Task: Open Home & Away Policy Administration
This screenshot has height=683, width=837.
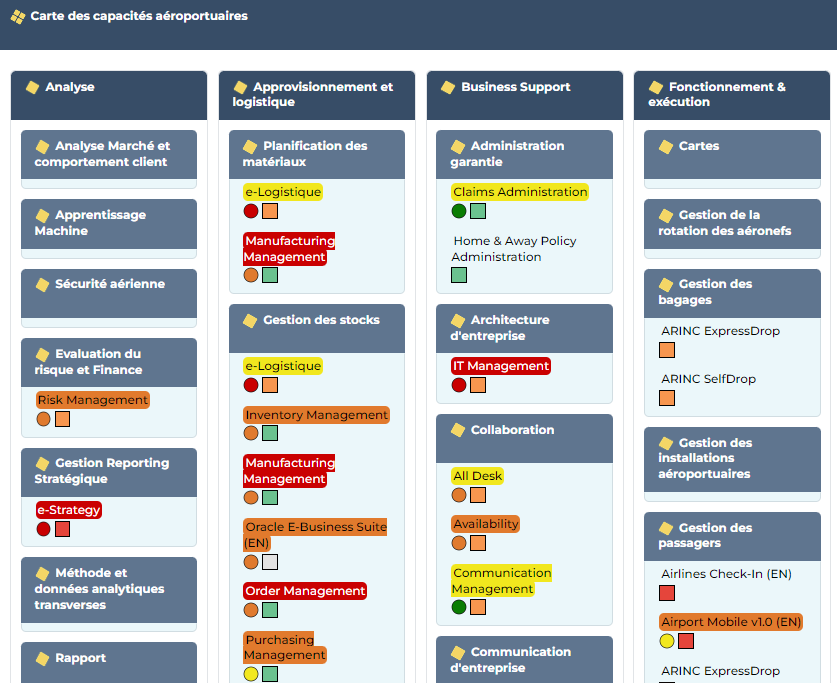Action: point(514,249)
